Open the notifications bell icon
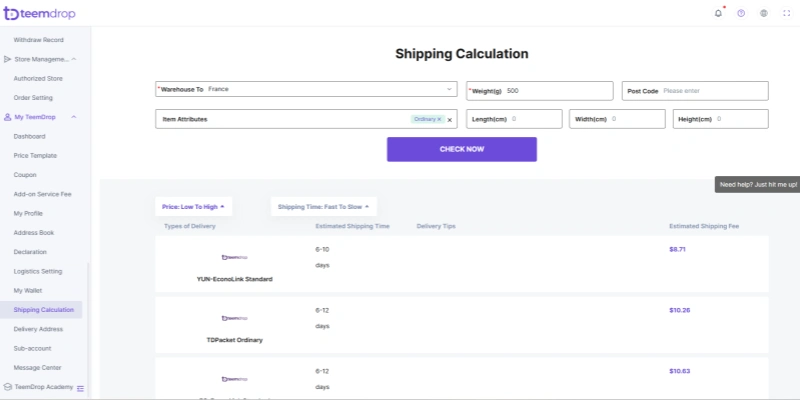The image size is (800, 400). click(x=718, y=13)
